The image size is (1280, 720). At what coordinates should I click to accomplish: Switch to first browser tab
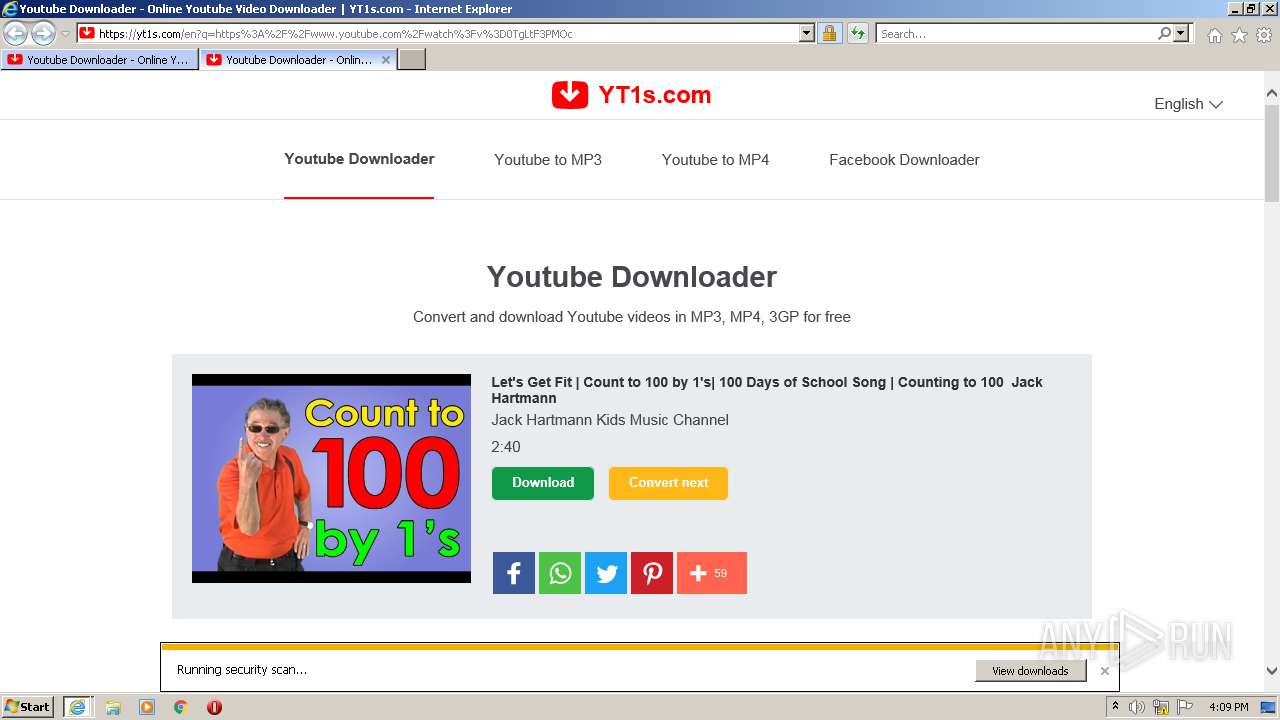click(99, 60)
